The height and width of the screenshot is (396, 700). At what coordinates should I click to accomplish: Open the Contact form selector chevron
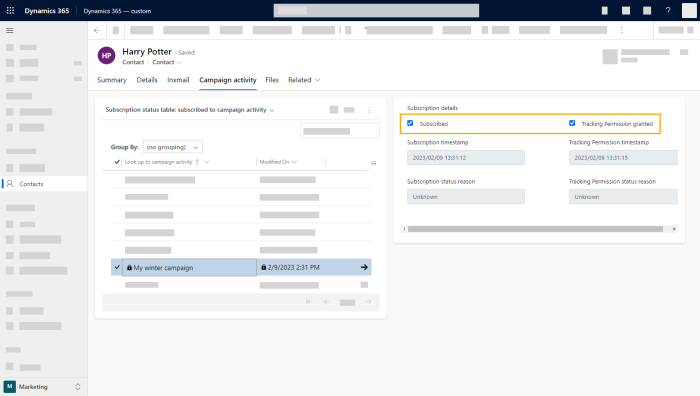[x=179, y=63]
